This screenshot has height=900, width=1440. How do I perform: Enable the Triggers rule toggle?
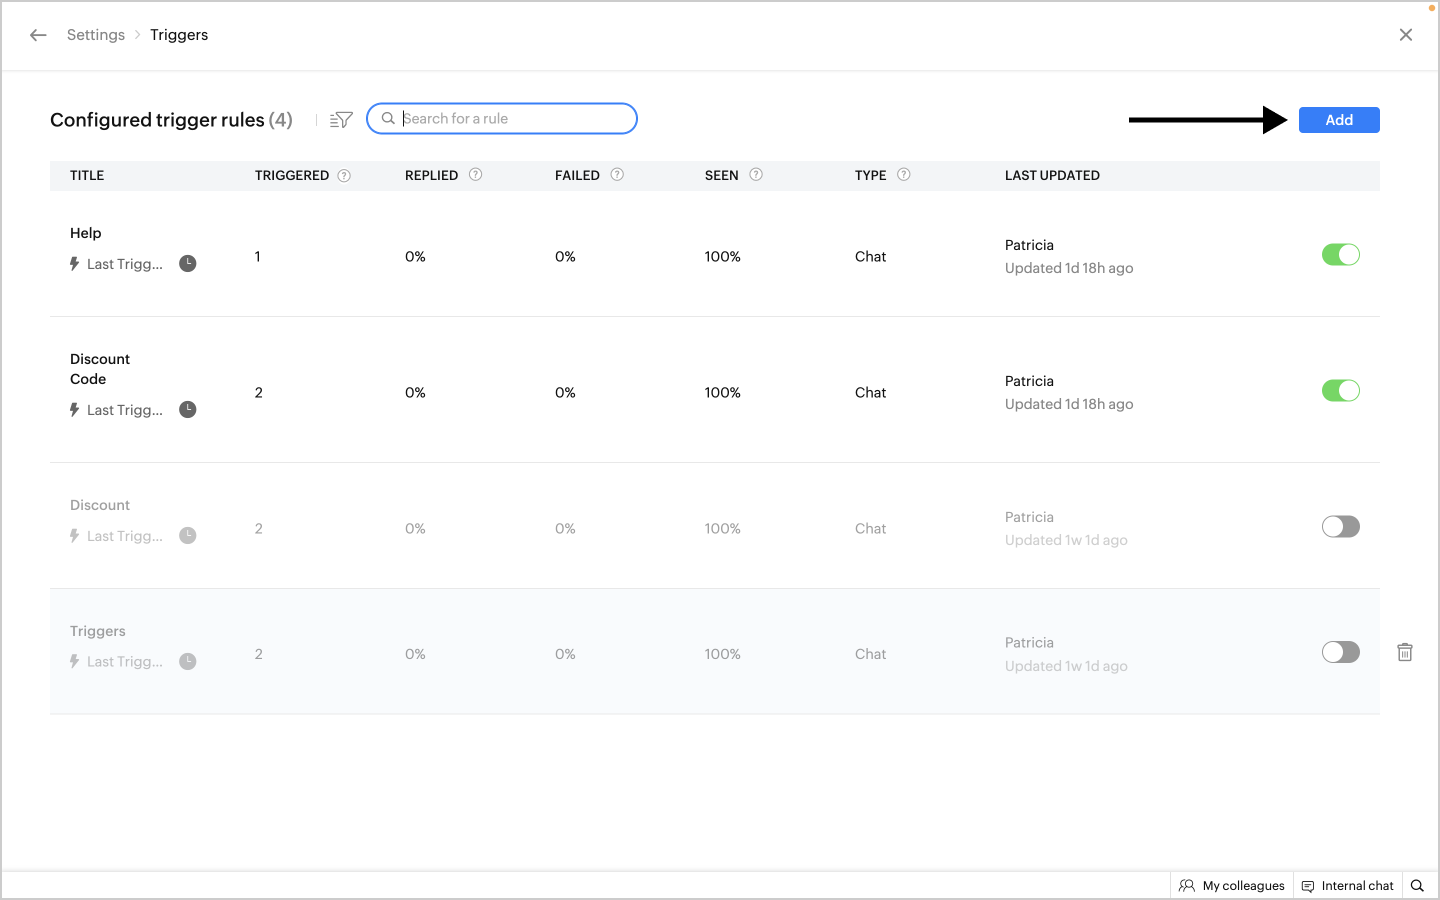point(1341,653)
